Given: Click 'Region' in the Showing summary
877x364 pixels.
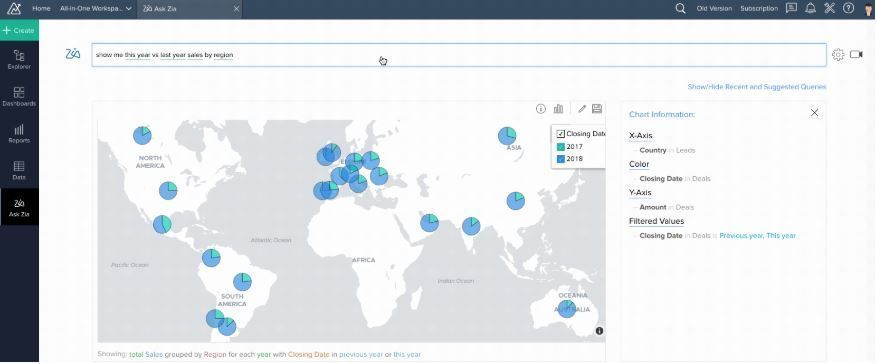Looking at the screenshot, I should click(215, 354).
